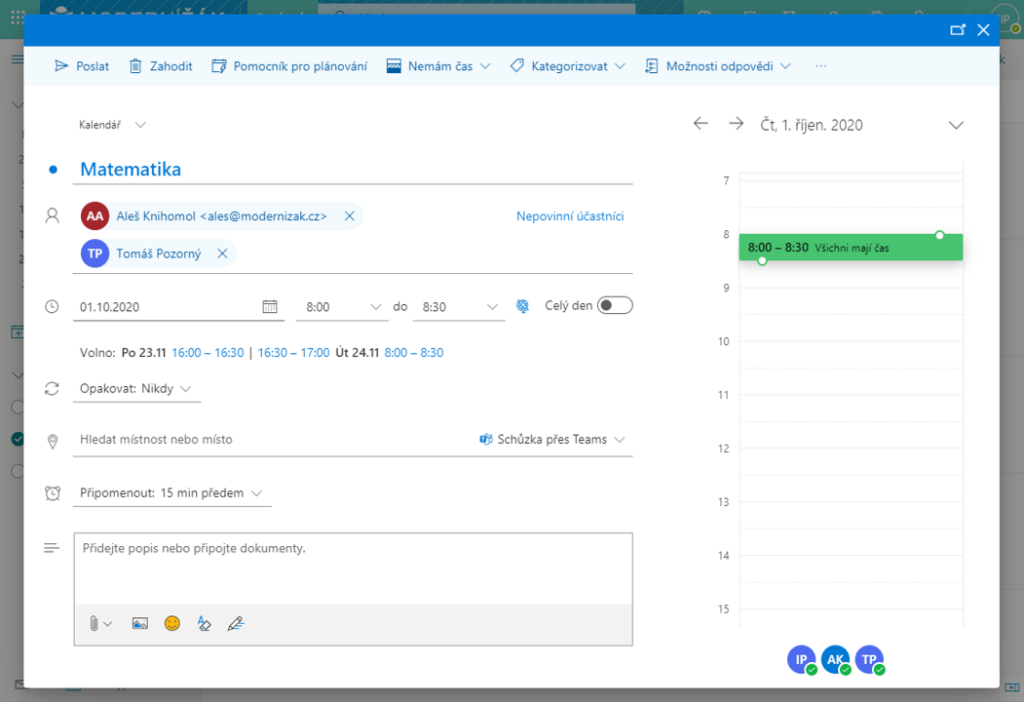Select the suggested time 16:00 – 16:30
Viewport: 1024px width, 702px height.
(208, 353)
